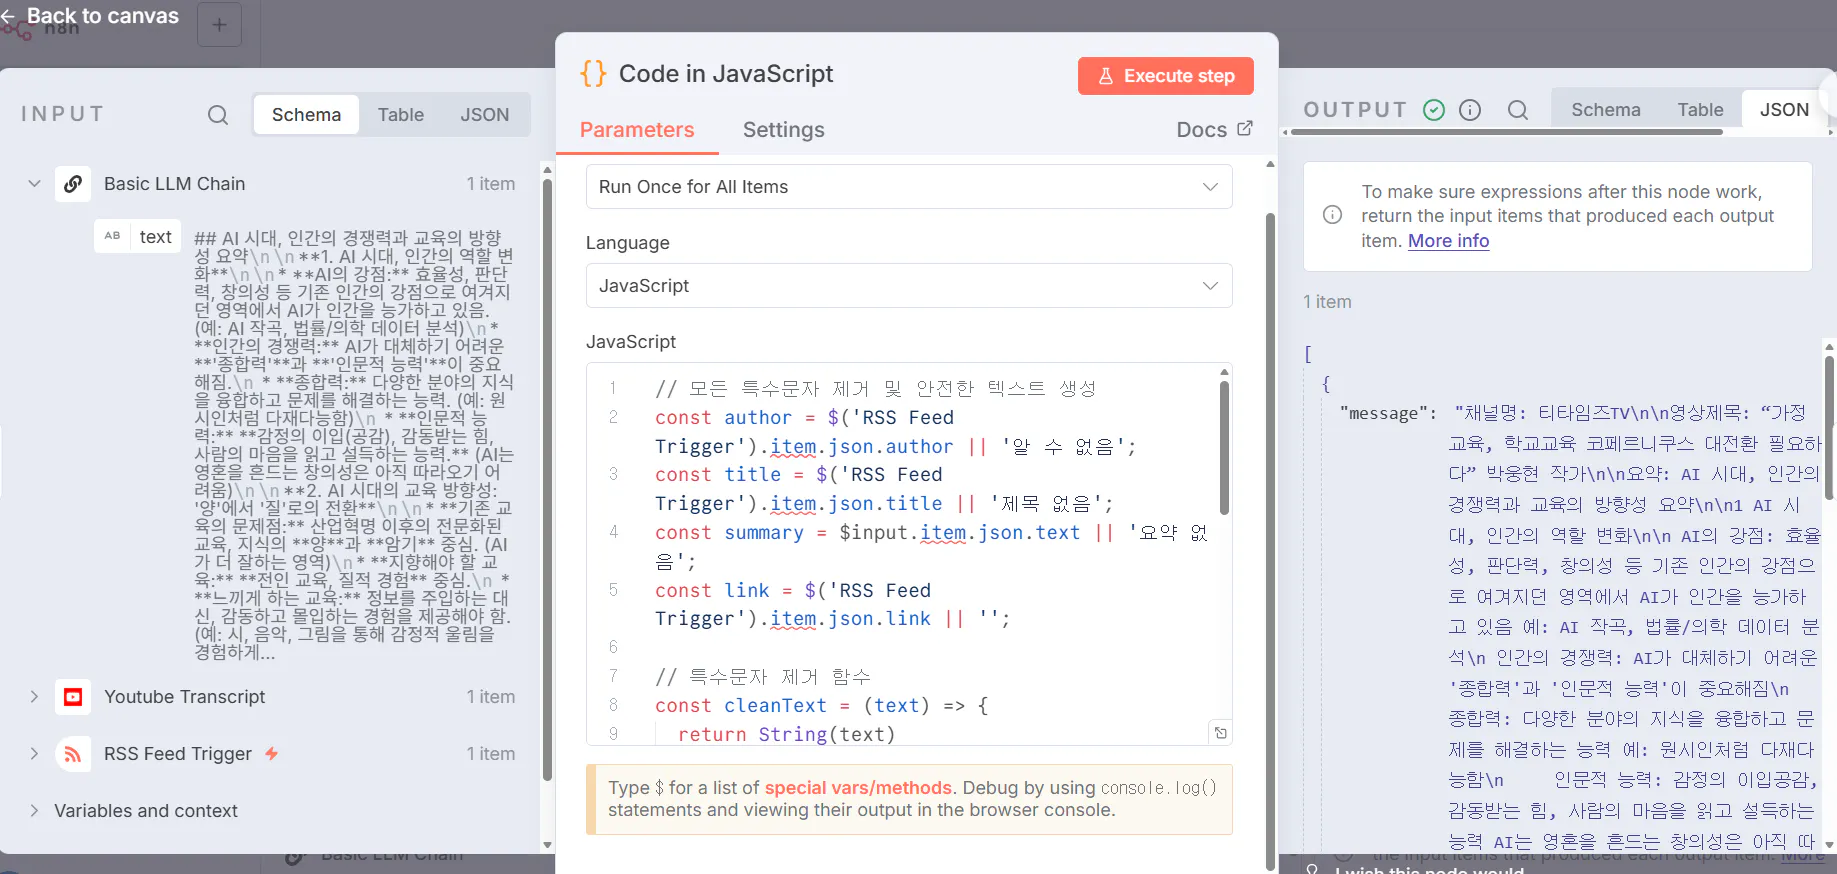Click the output success checkmark icon
The image size is (1837, 874).
point(1434,110)
